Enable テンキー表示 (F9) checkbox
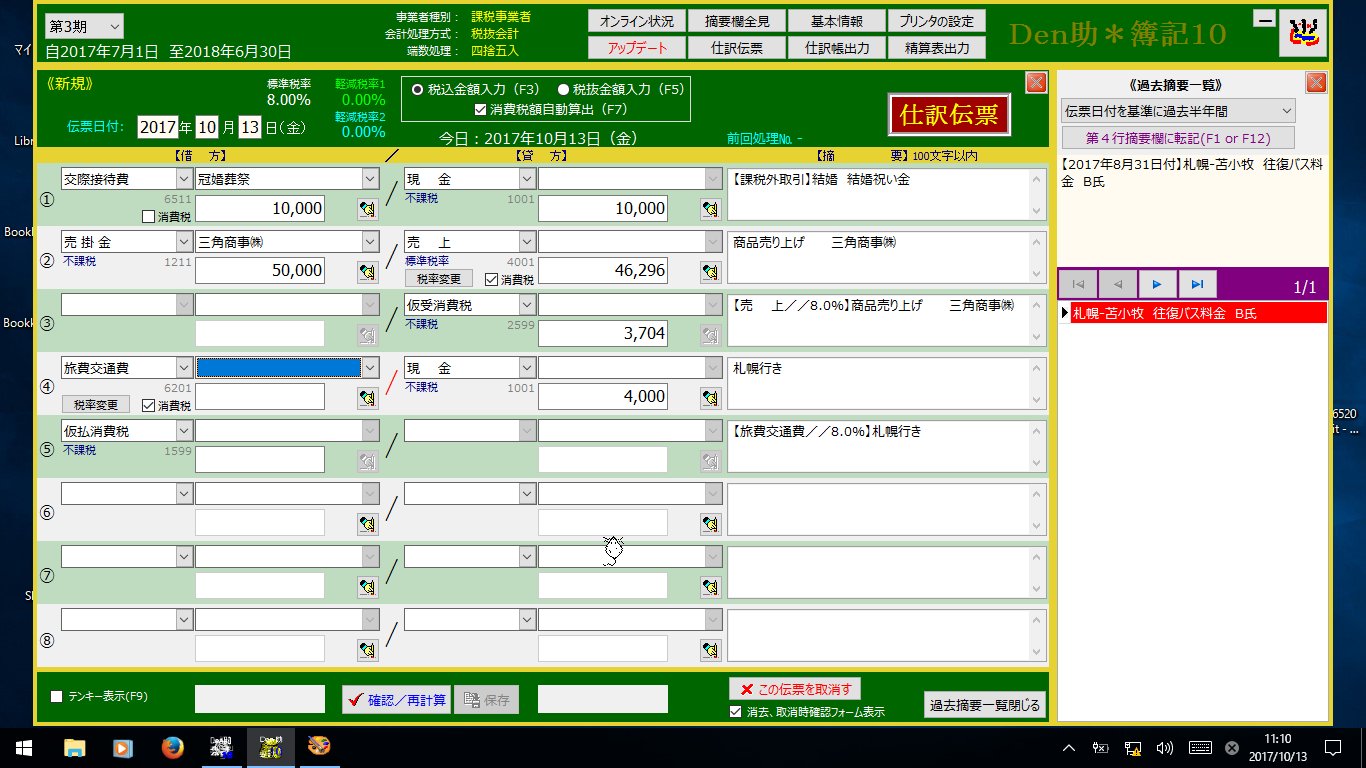Image resolution: width=1366 pixels, height=768 pixels. [x=57, y=697]
